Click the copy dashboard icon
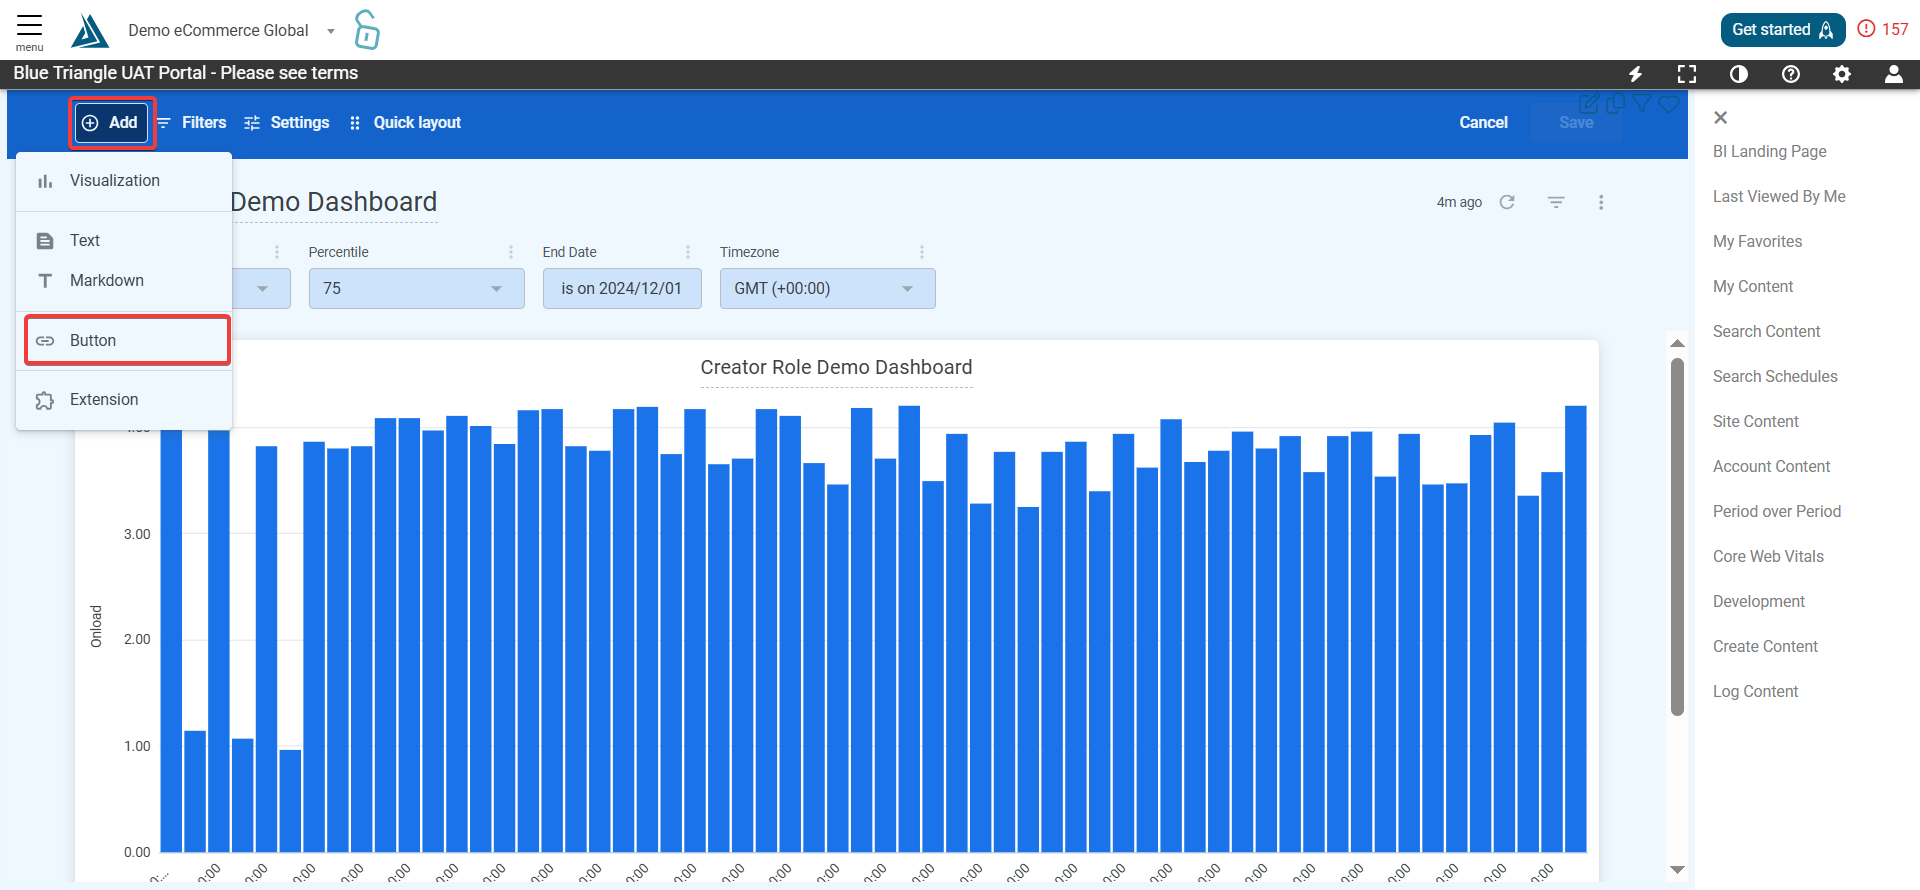 pos(1616,103)
